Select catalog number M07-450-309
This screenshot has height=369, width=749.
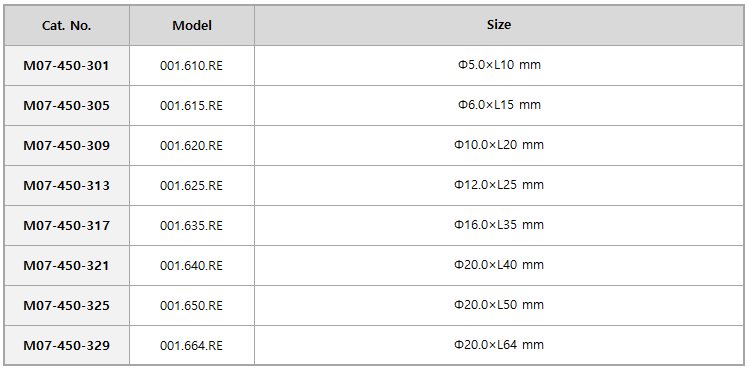coord(67,146)
